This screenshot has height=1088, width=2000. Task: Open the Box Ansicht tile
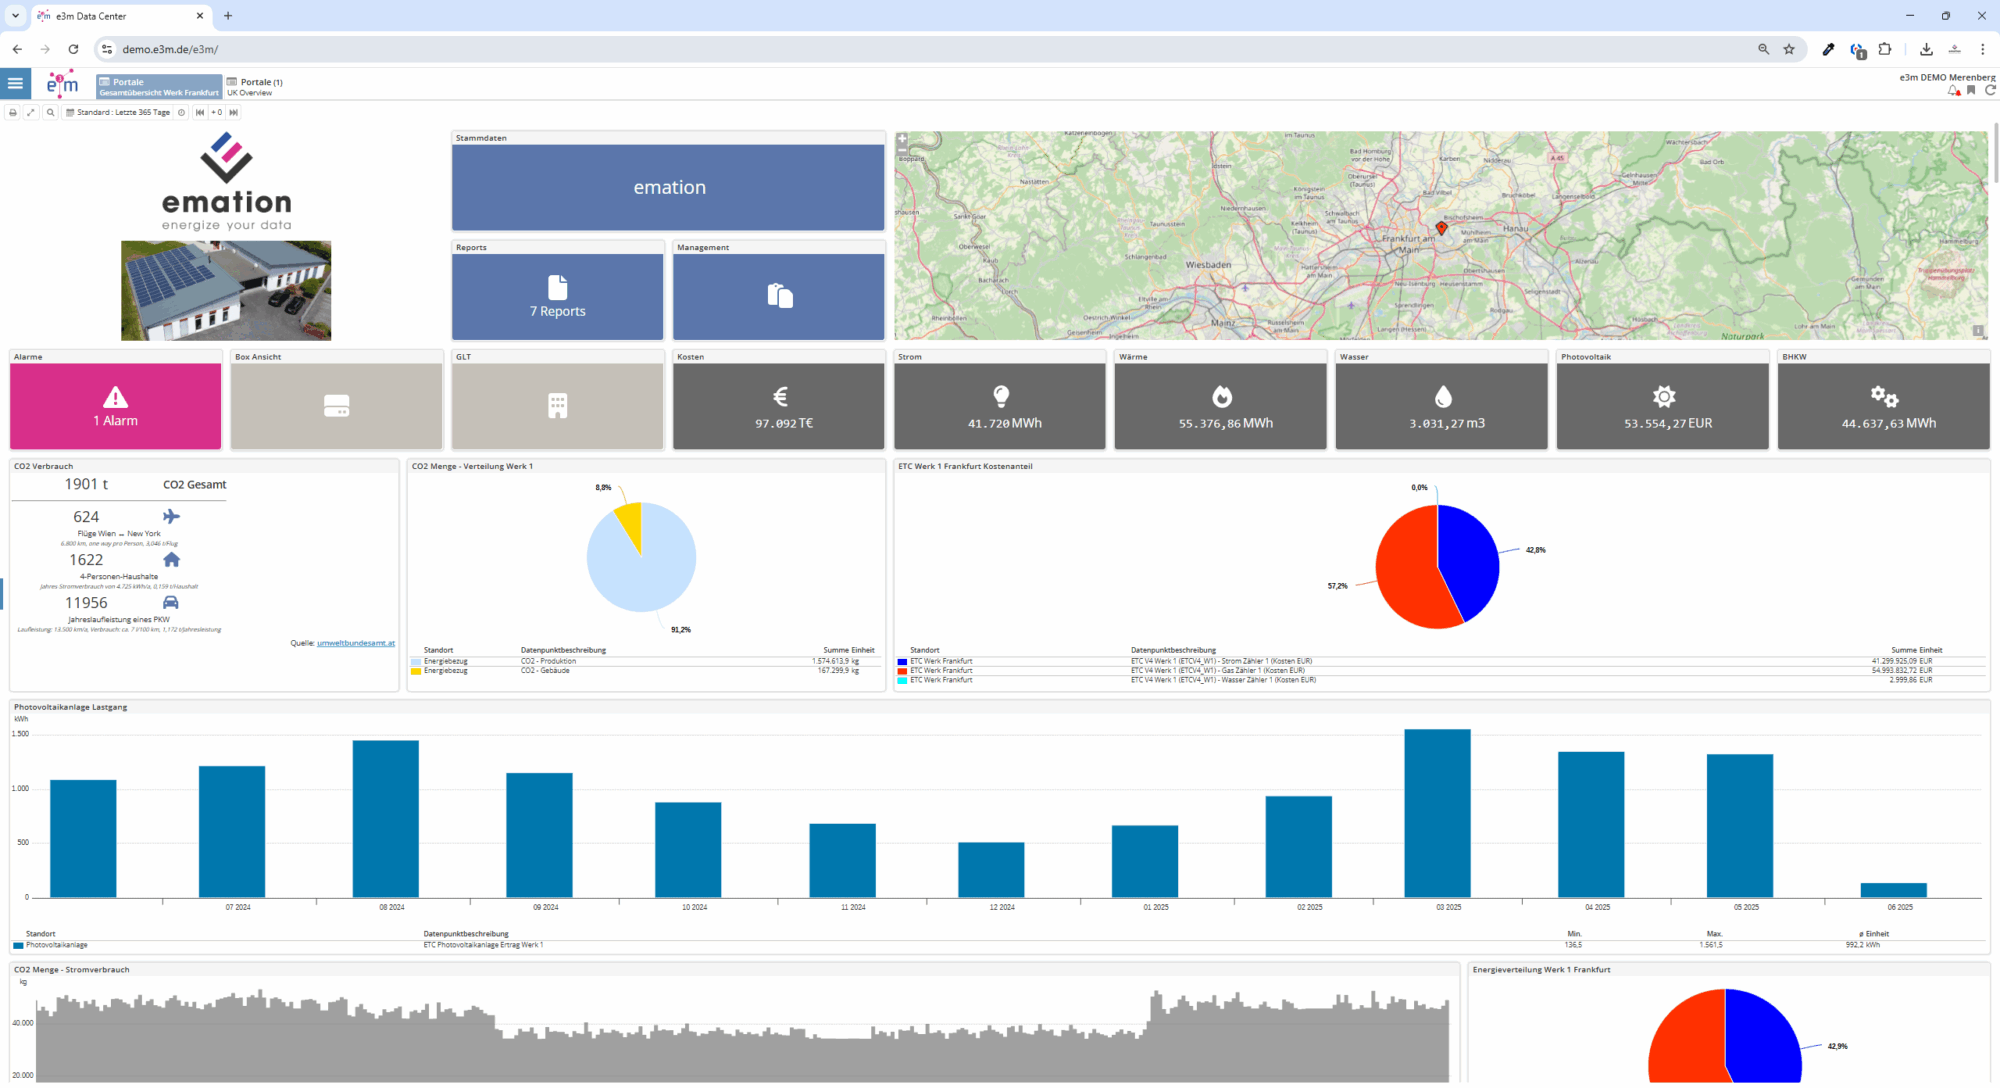(336, 406)
